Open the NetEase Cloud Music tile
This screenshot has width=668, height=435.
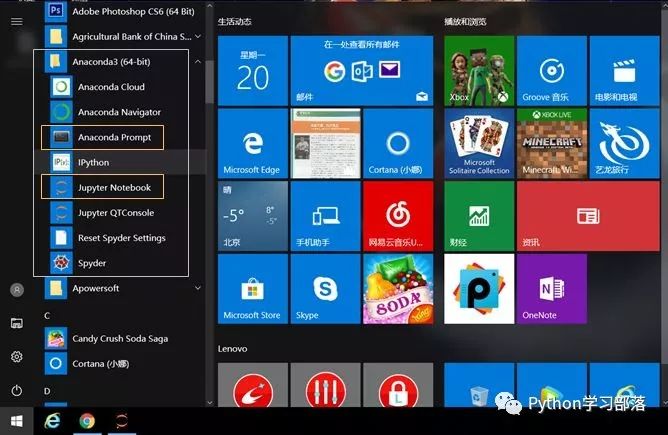398,216
